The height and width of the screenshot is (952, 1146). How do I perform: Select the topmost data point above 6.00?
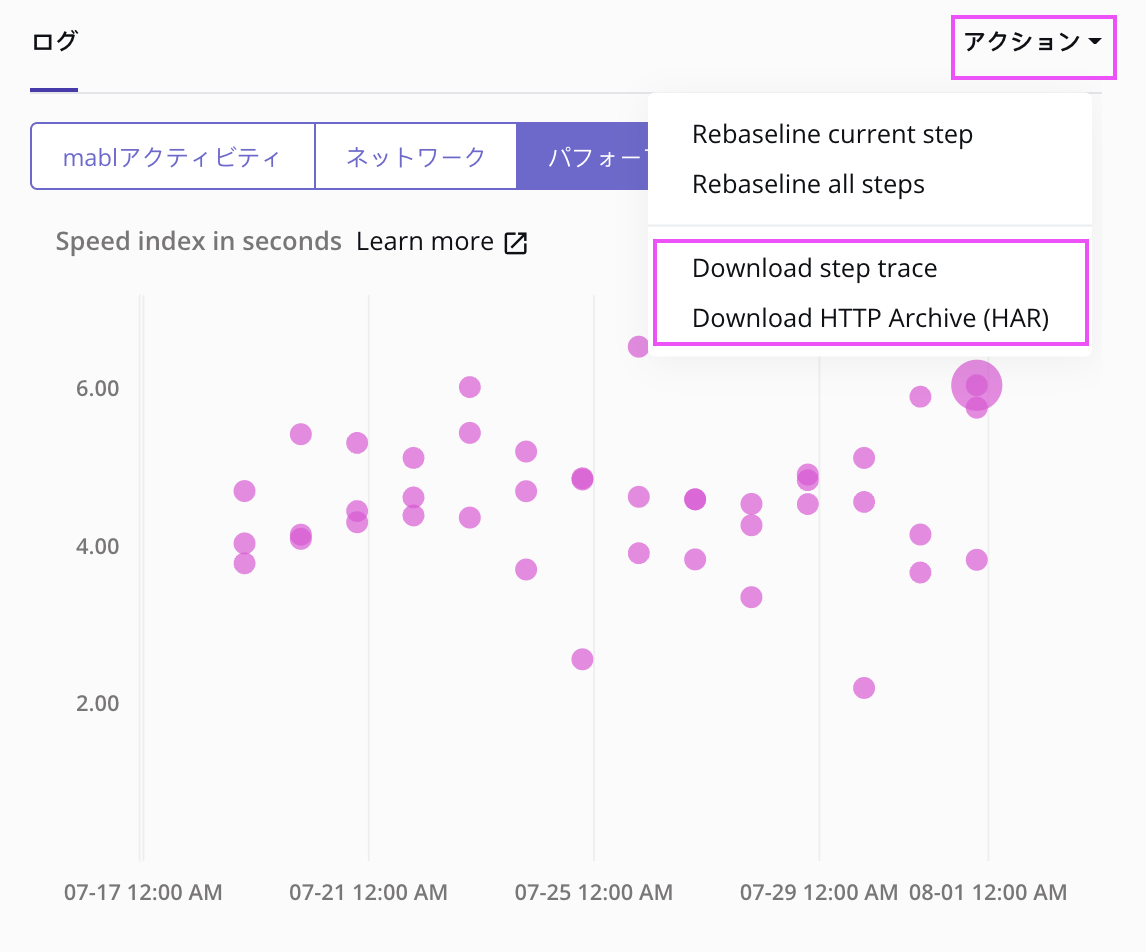pos(638,346)
